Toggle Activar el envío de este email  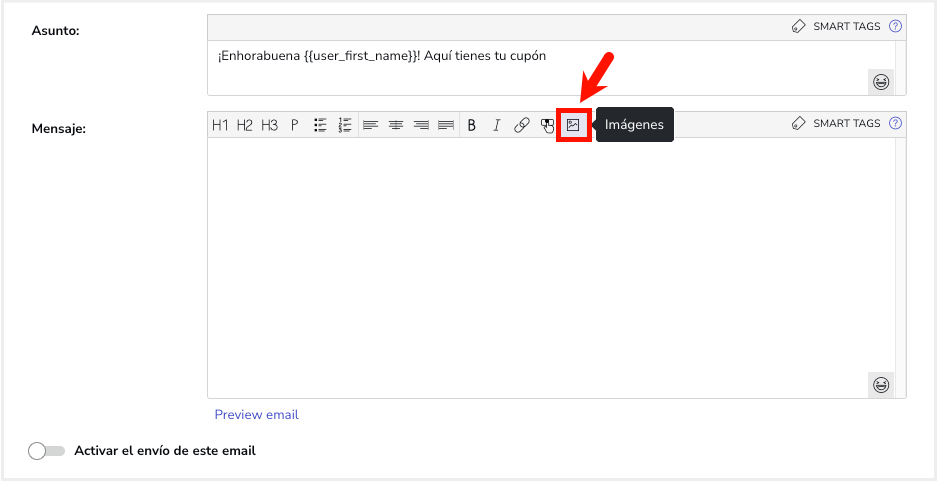(x=46, y=452)
